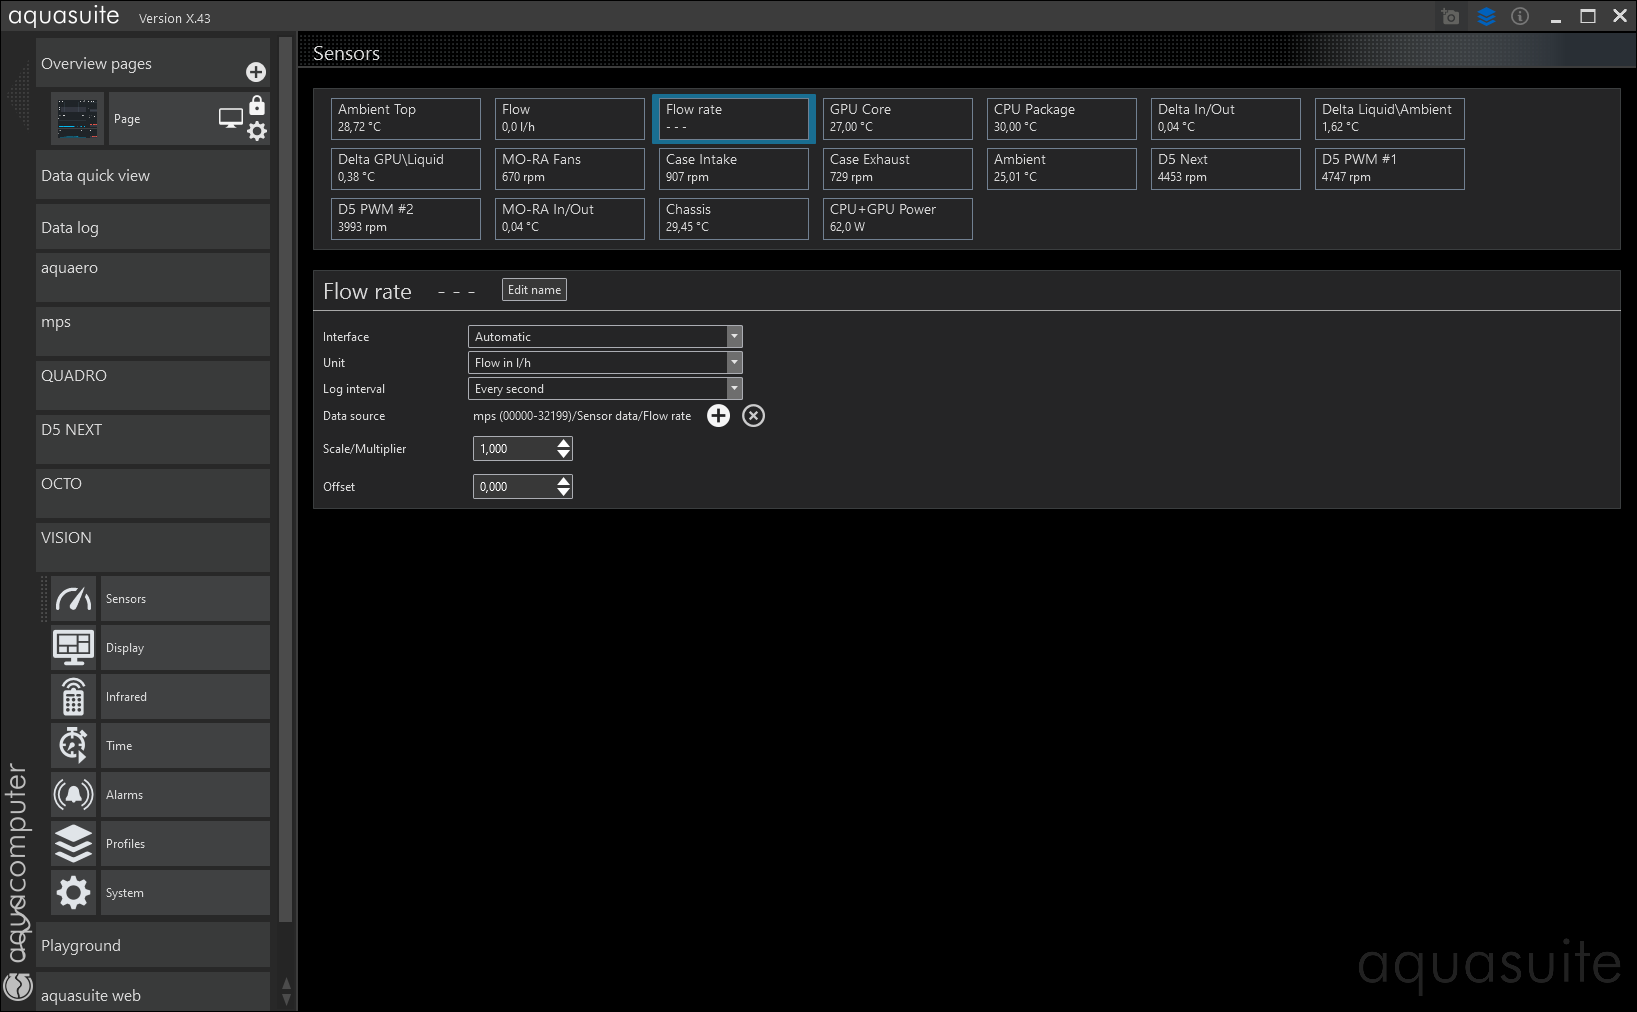
Task: Click the Profiles layers icon in sidebar
Action: tap(74, 844)
